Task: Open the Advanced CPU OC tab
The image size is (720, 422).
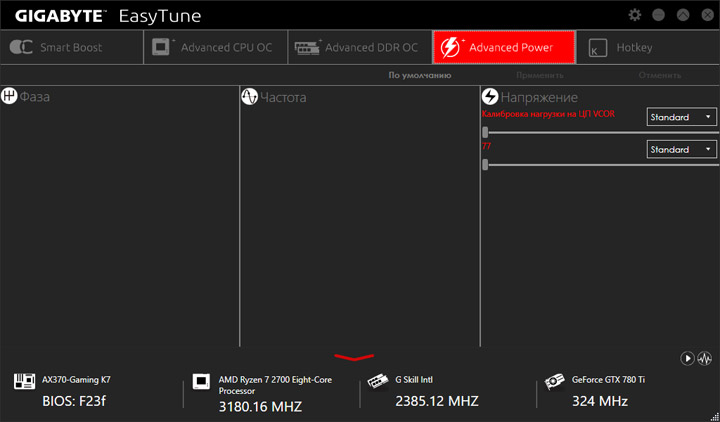Action: pyautogui.click(x=216, y=47)
